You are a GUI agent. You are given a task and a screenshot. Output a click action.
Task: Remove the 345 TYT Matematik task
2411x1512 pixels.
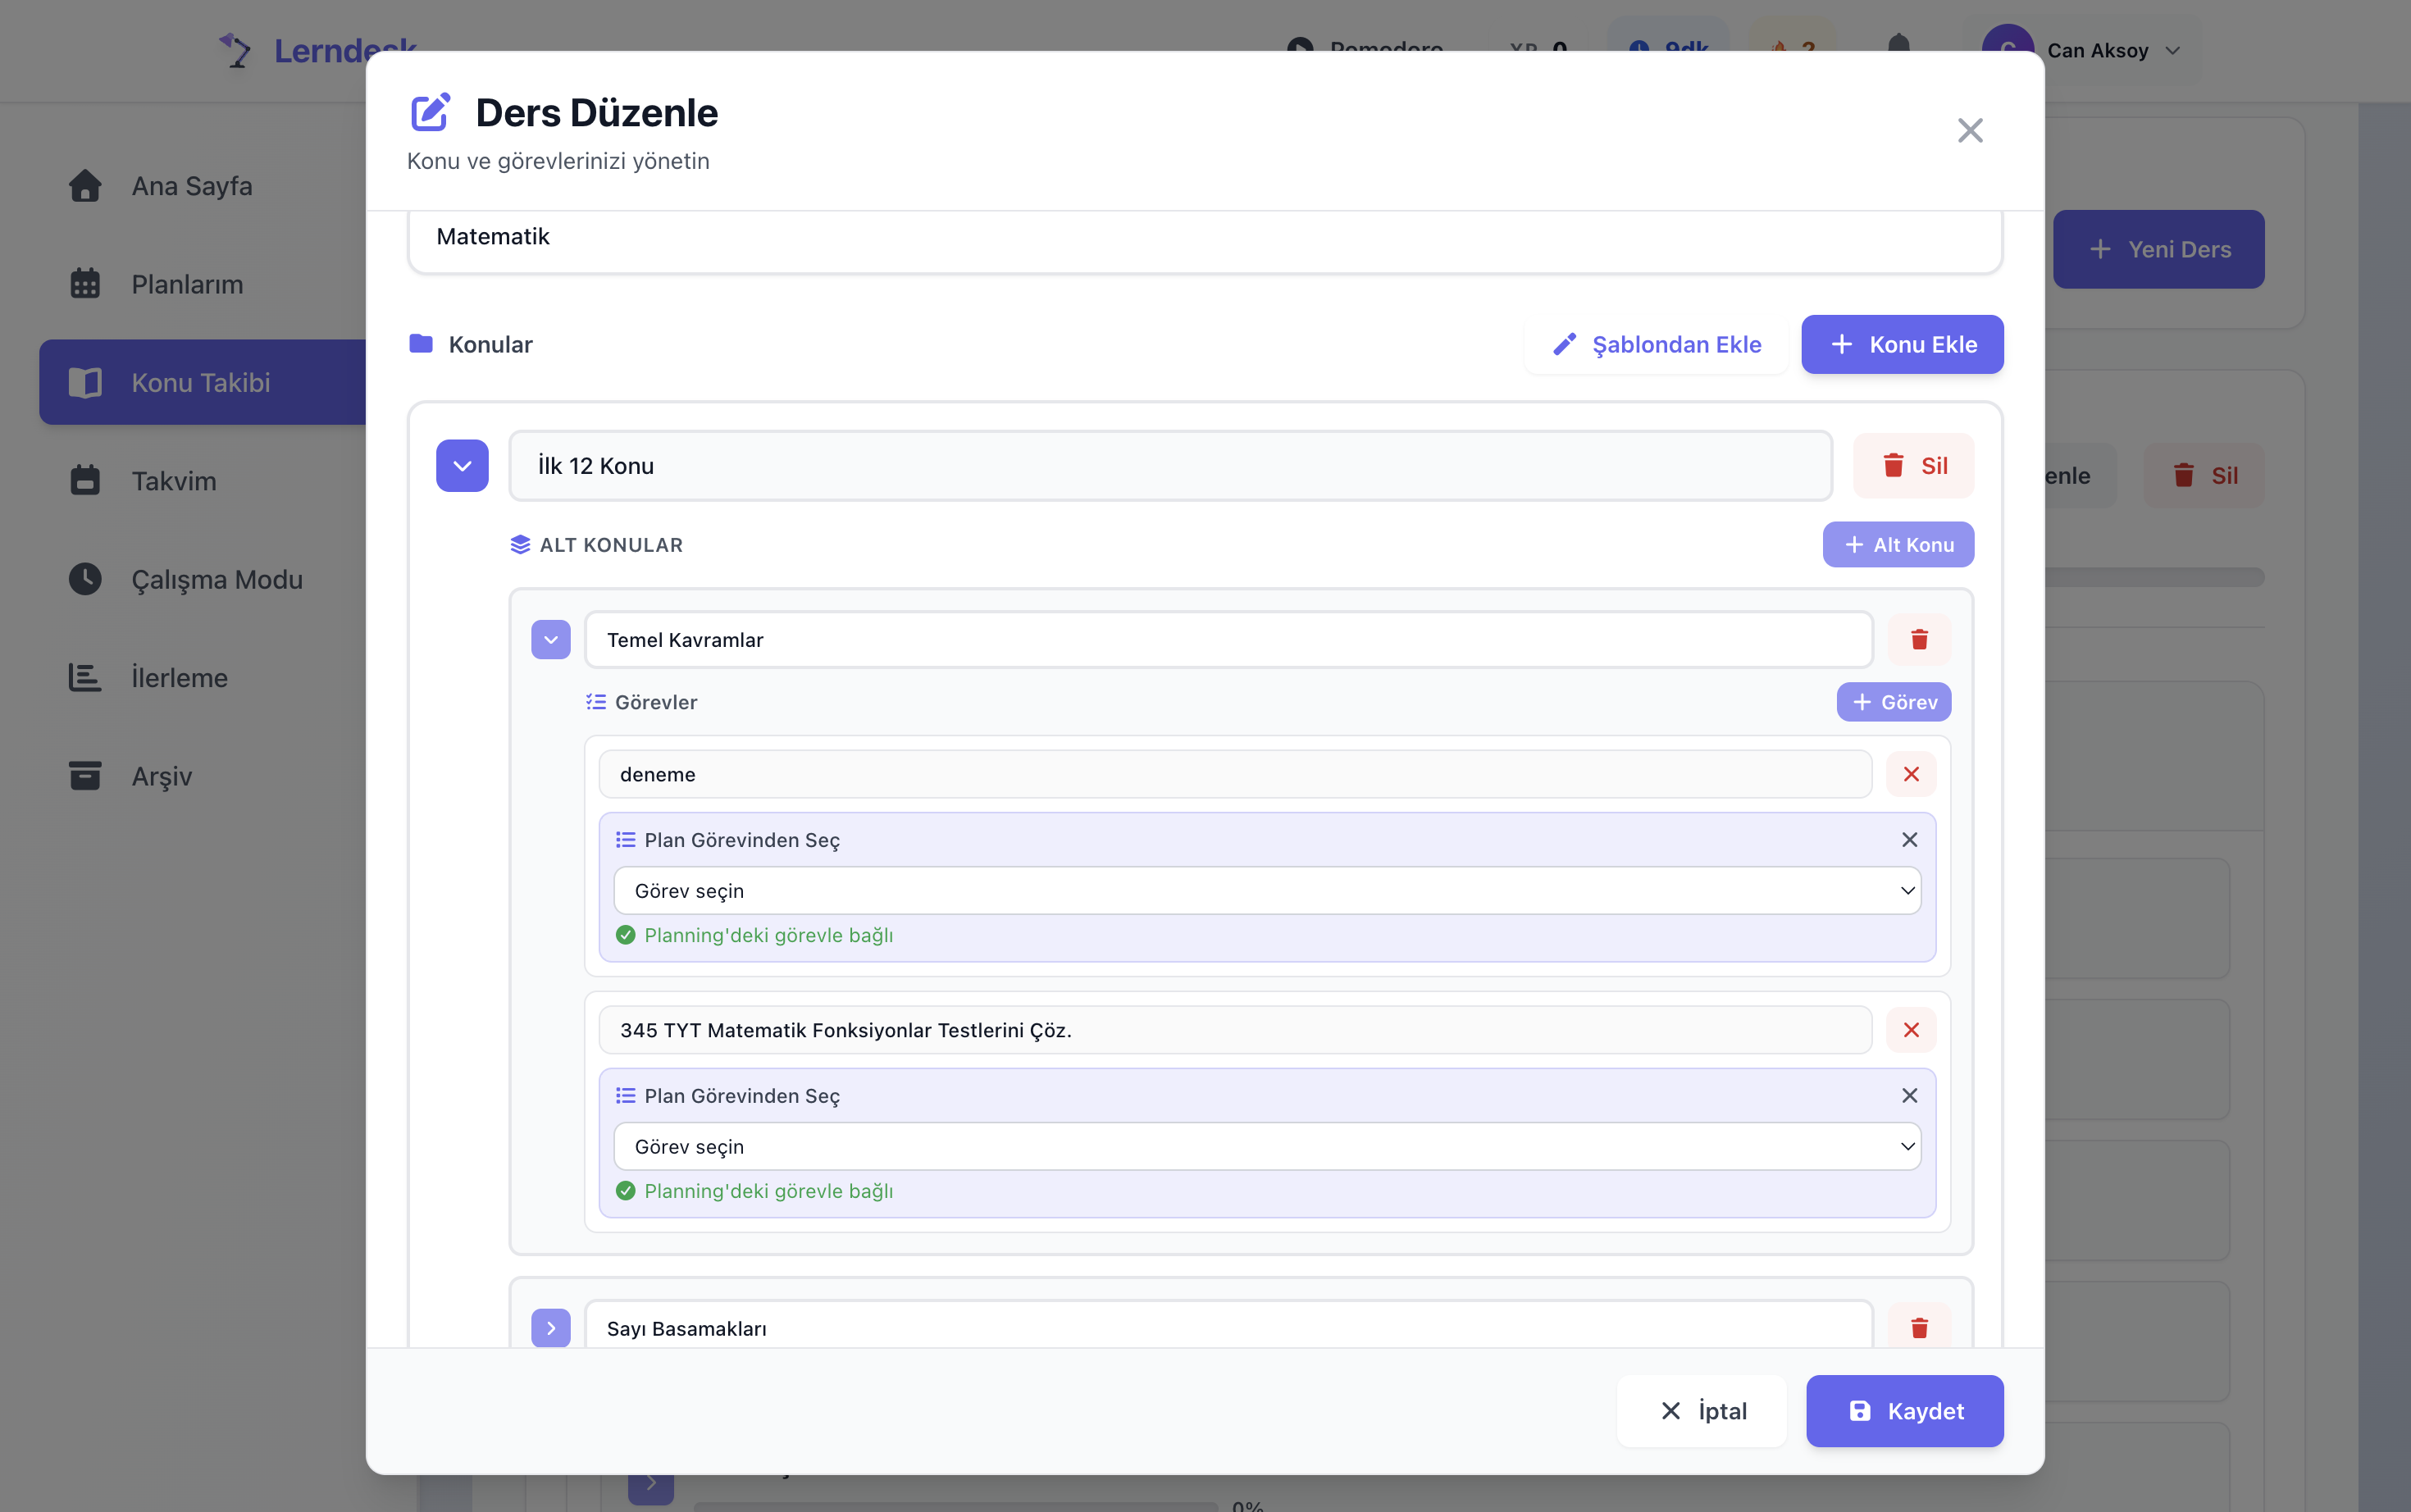coord(1910,1030)
